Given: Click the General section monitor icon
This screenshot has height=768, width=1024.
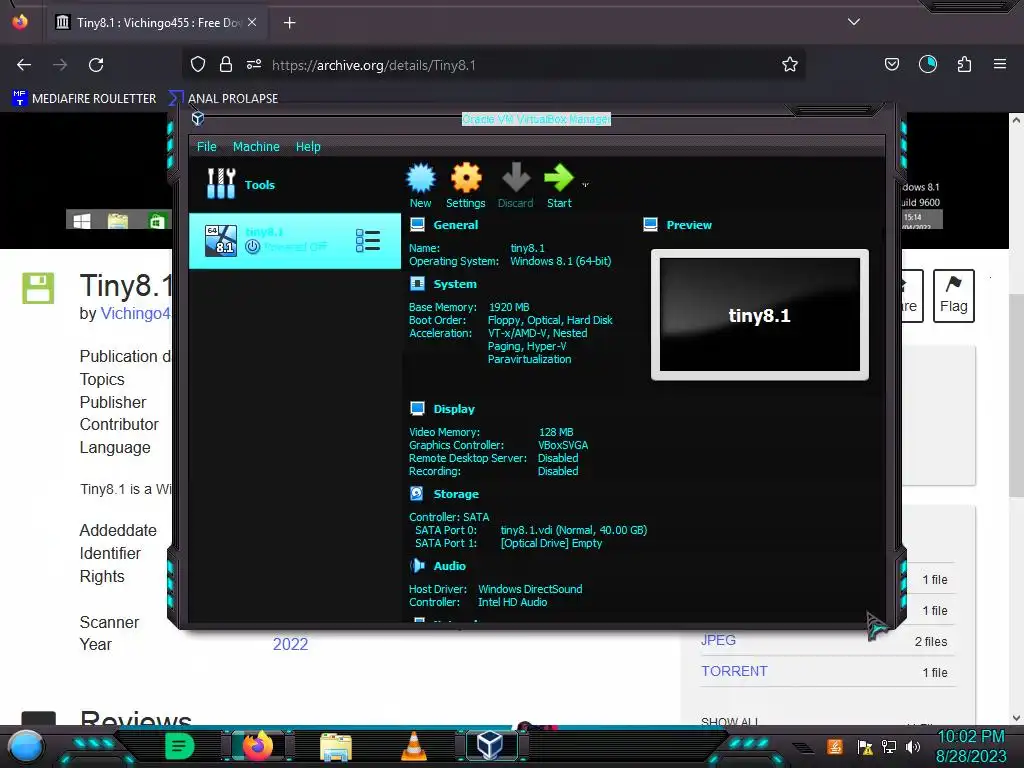Looking at the screenshot, I should coord(417,225).
